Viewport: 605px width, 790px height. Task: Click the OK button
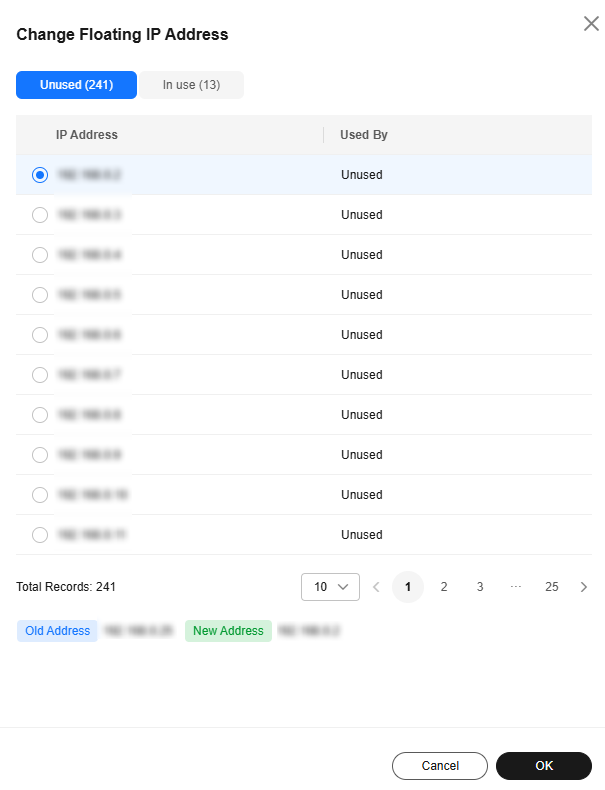tap(544, 766)
